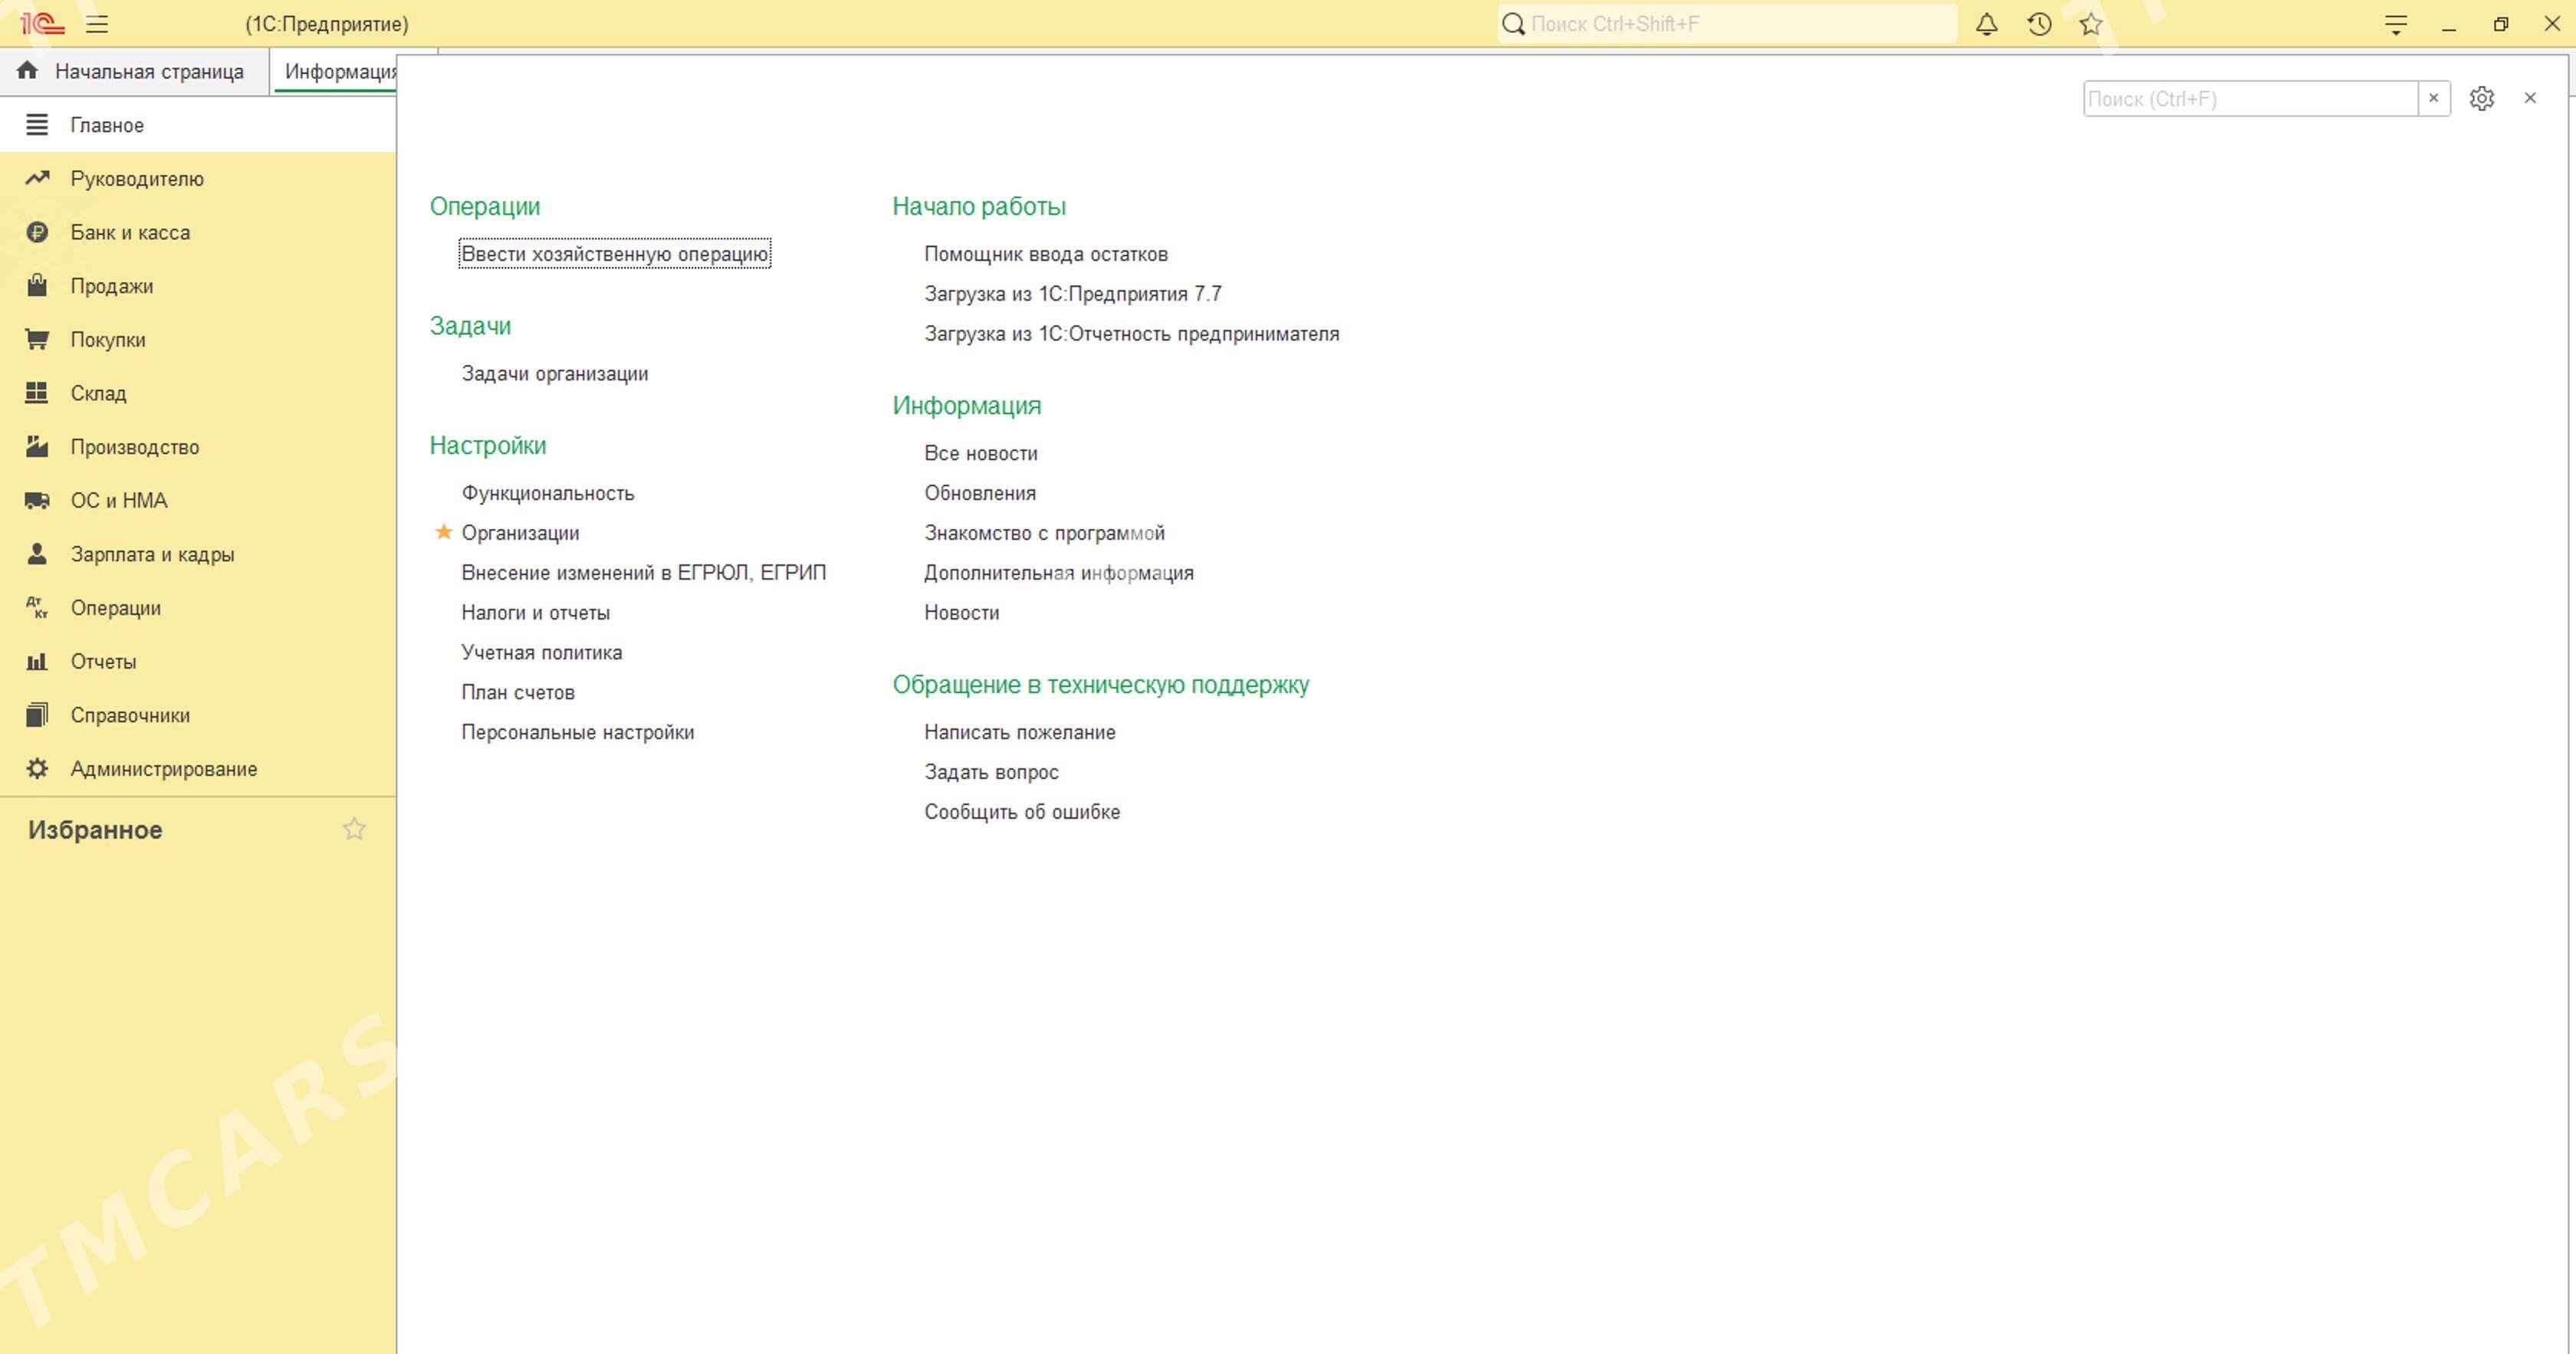
Task: Open Ввести хозяйственную операцию
Action: pos(615,254)
